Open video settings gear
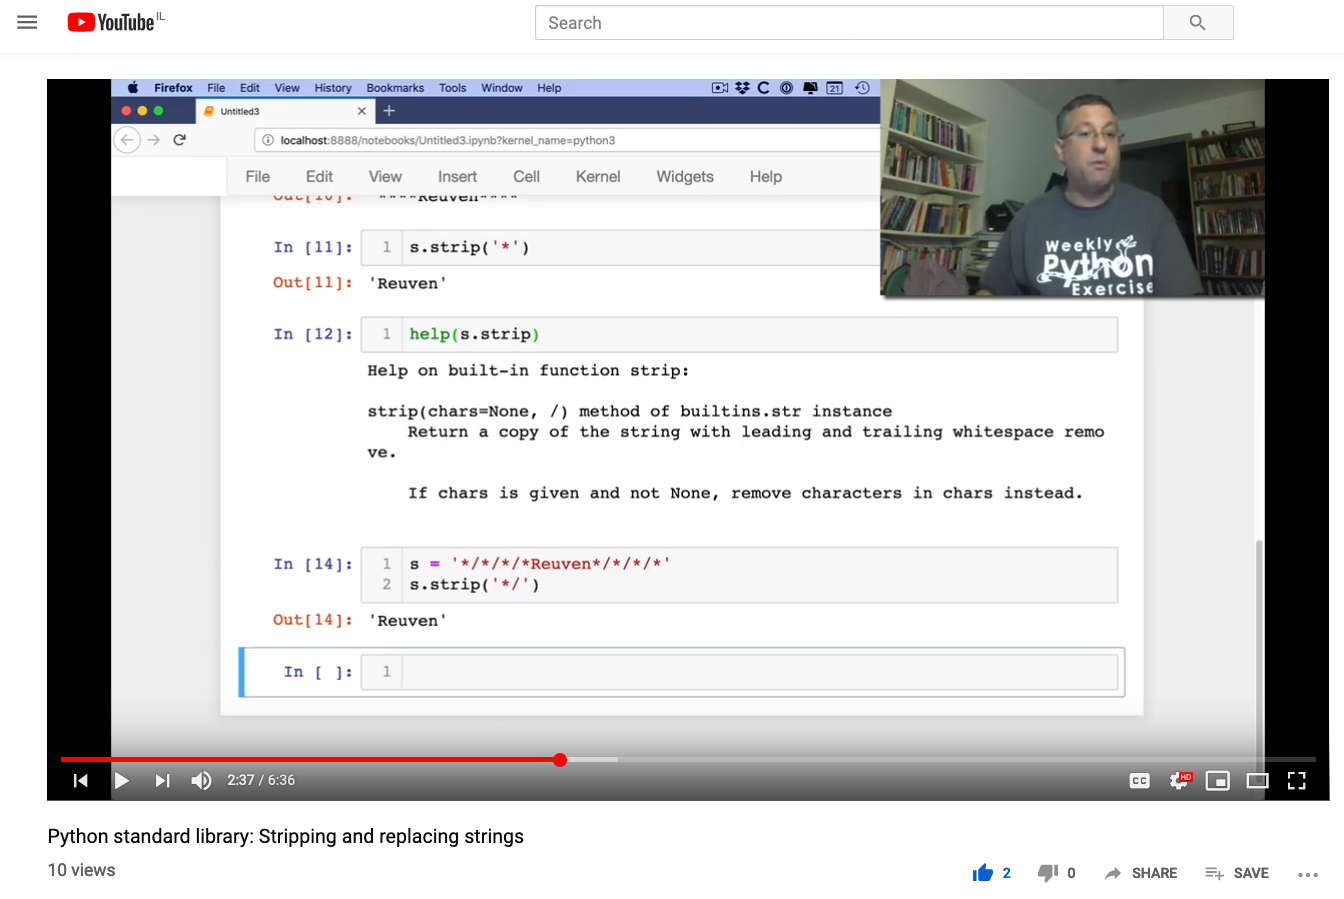 click(1180, 780)
